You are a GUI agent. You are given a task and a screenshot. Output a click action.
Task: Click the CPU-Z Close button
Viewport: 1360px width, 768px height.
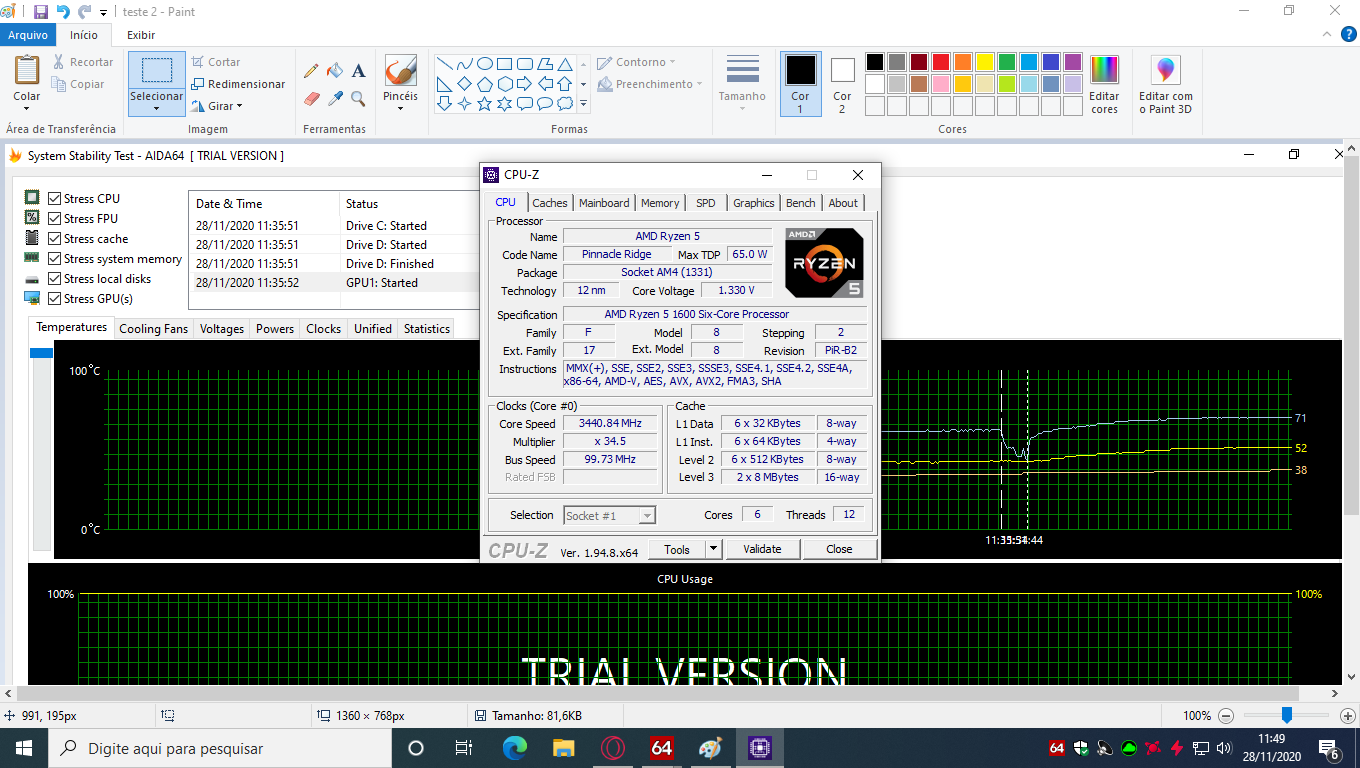click(x=839, y=549)
